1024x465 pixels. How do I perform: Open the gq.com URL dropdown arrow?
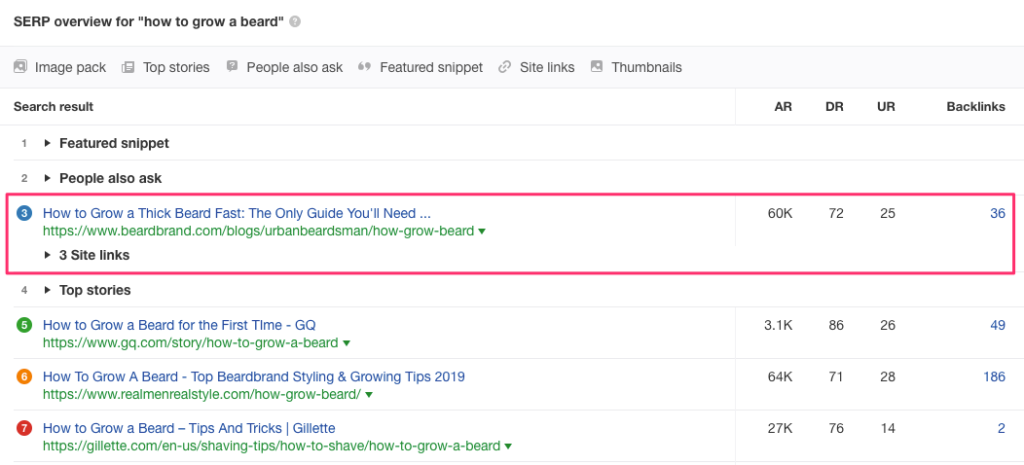click(x=347, y=343)
